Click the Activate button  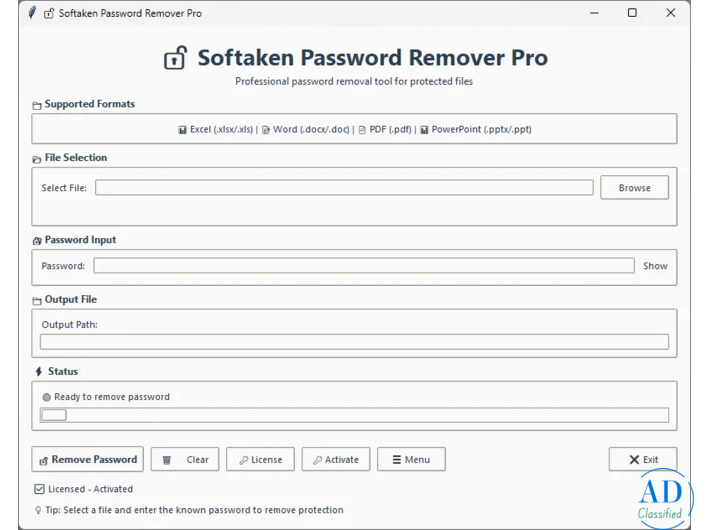(336, 459)
